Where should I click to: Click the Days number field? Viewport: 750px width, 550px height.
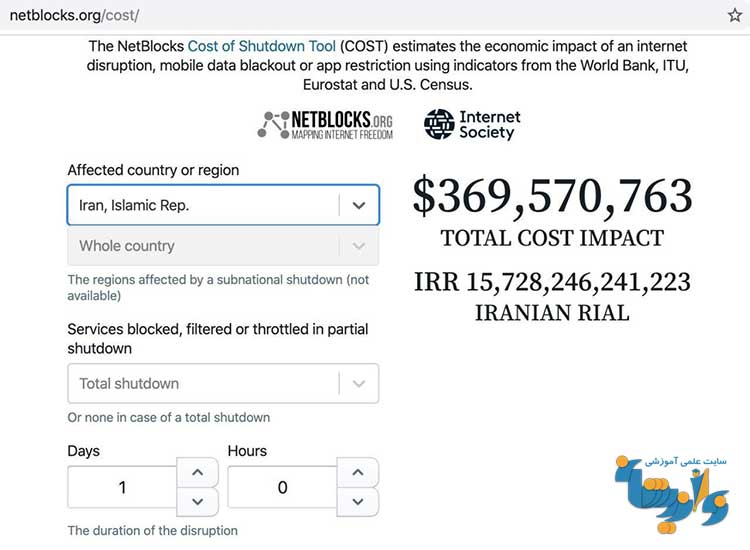[122, 487]
